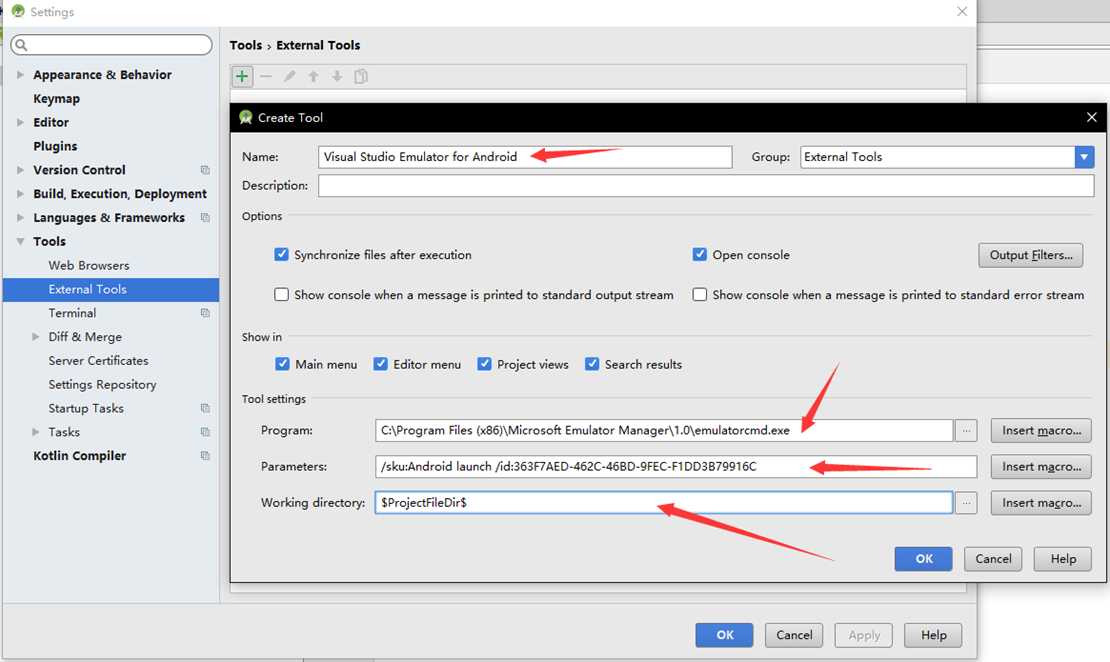Copy tool using the copy toolbar icon
Screen dimensions: 1110x662
click(x=361, y=76)
